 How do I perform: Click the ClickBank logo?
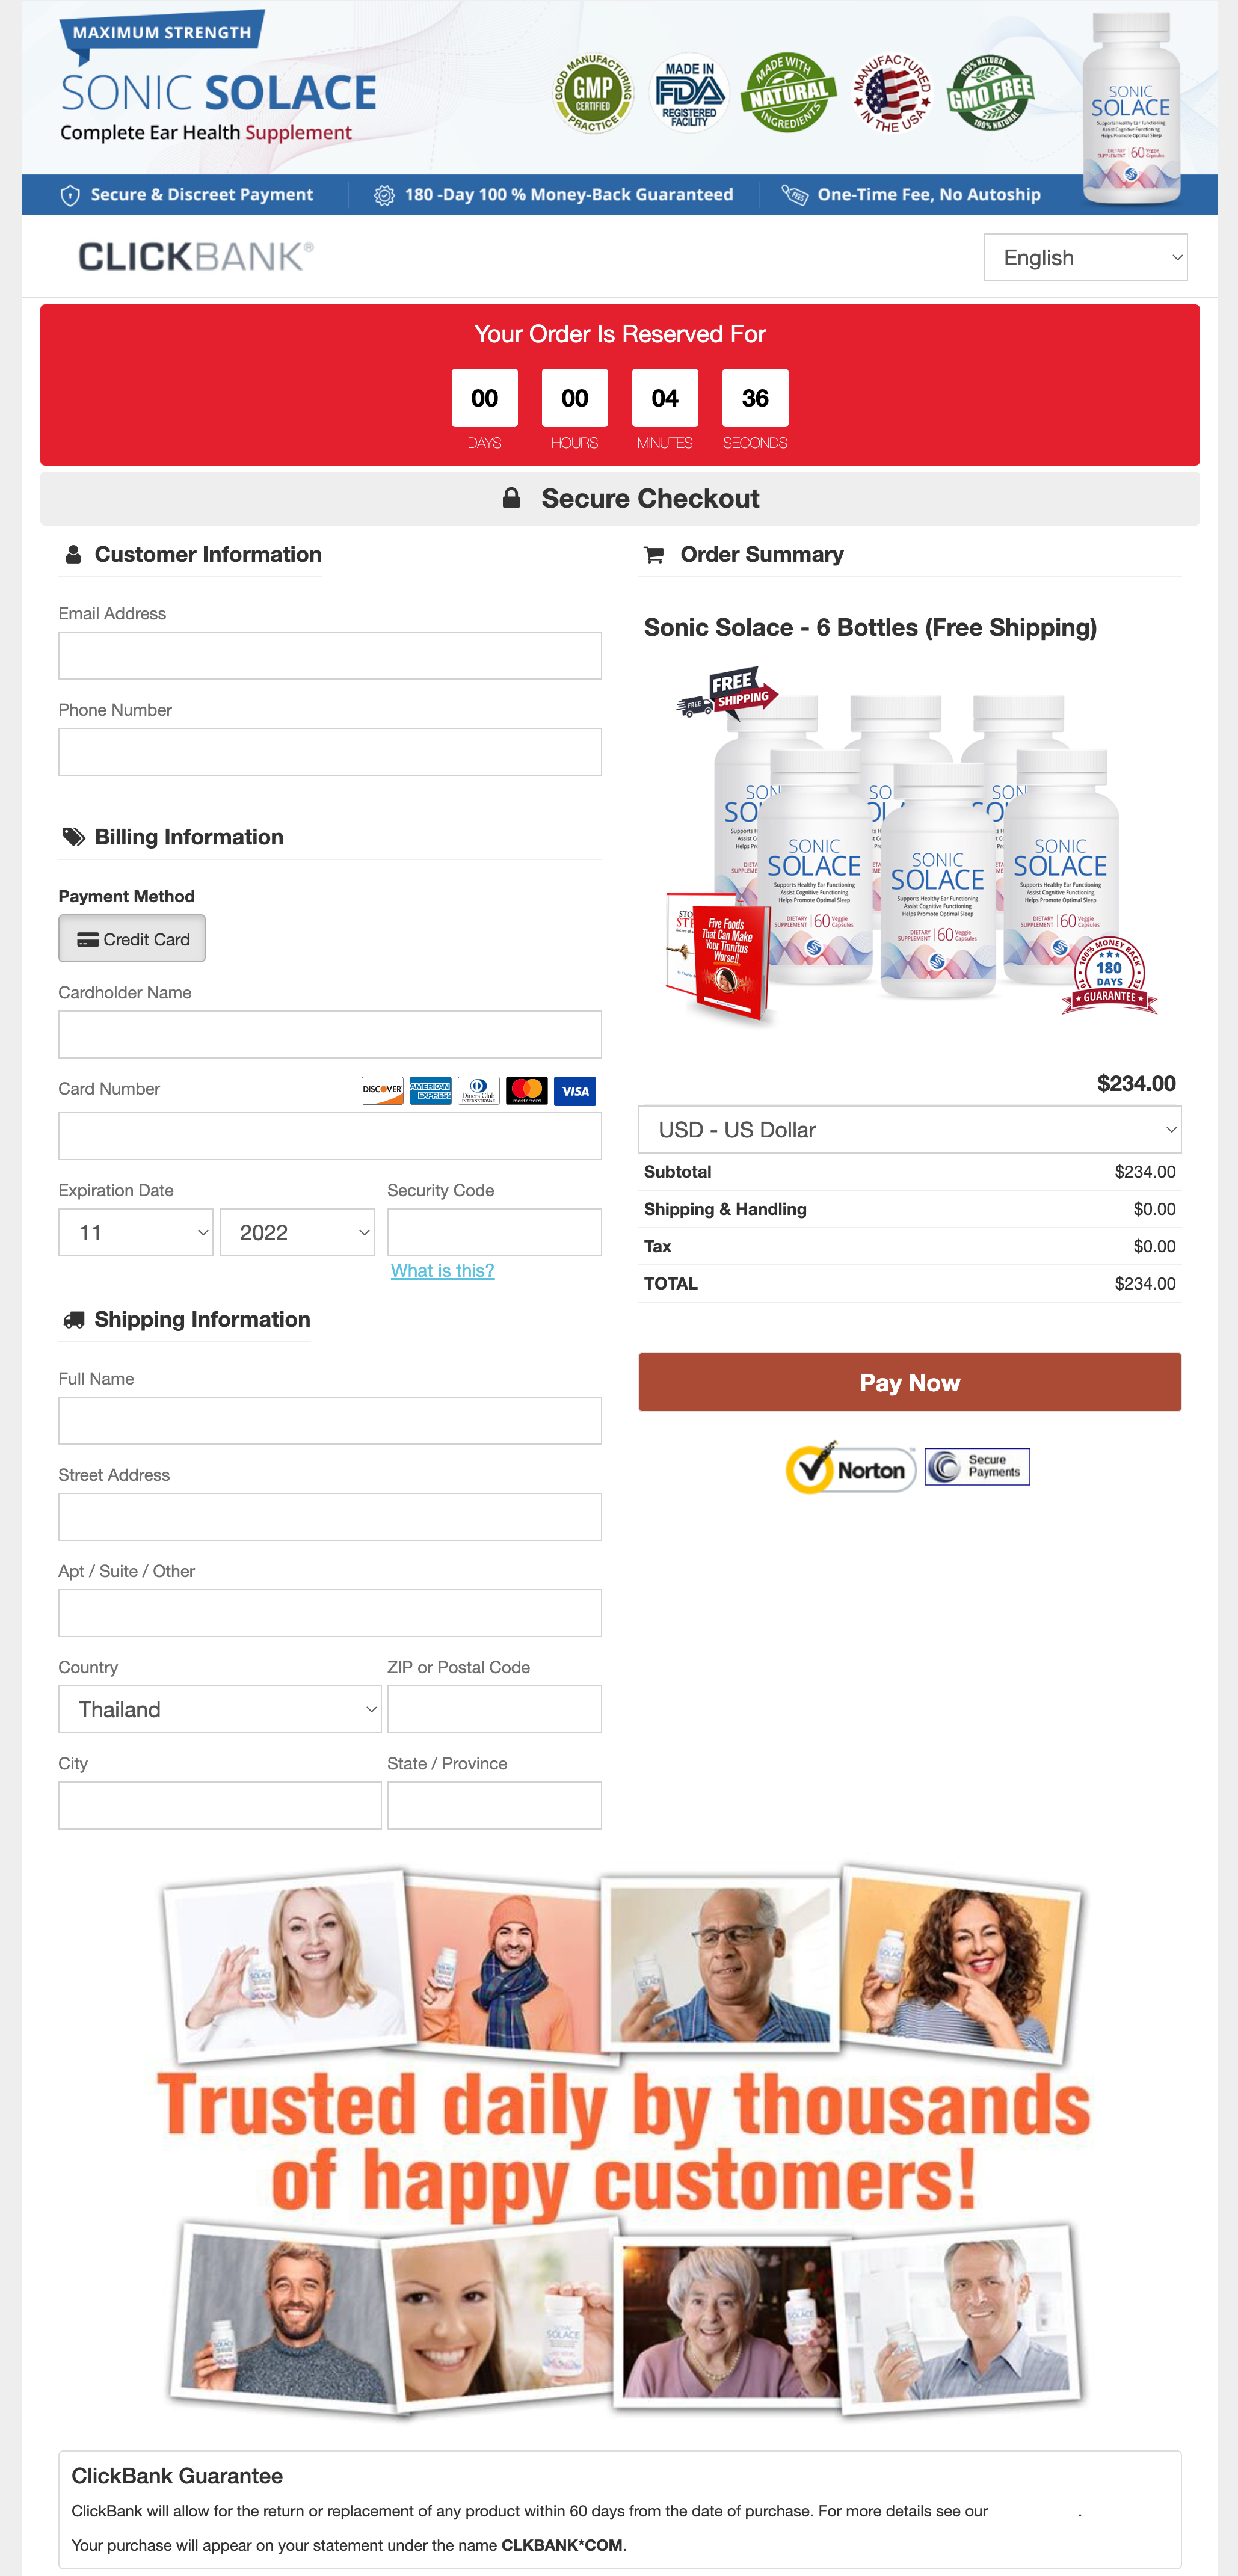(196, 257)
